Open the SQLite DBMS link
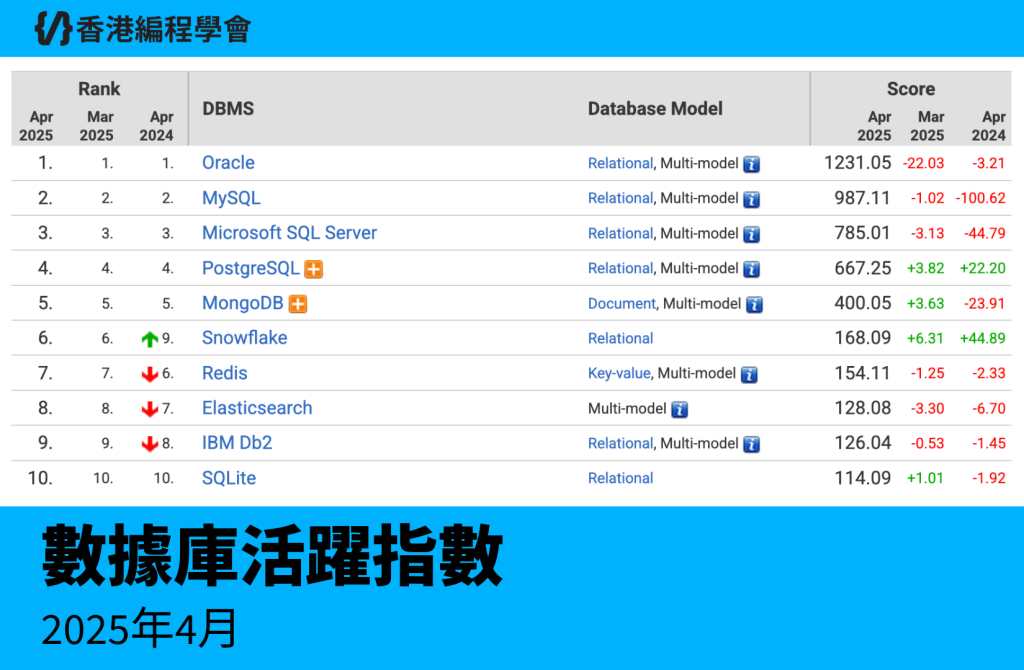This screenshot has width=1024, height=670. point(229,478)
